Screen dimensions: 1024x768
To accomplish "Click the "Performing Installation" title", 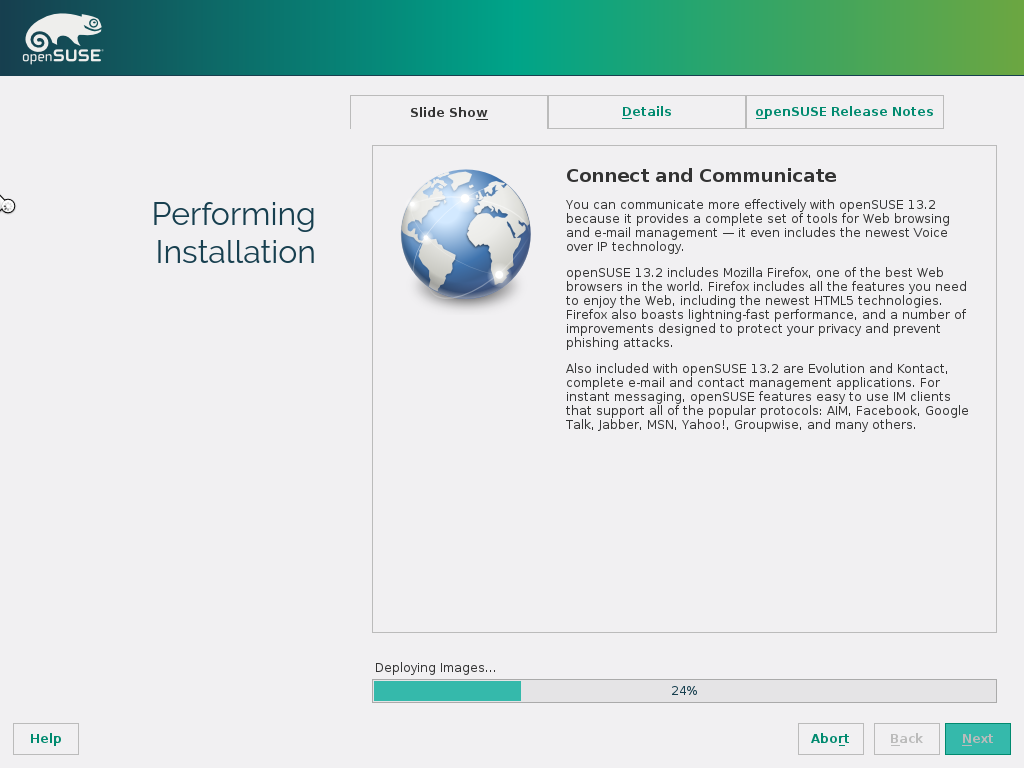I will coord(234,233).
